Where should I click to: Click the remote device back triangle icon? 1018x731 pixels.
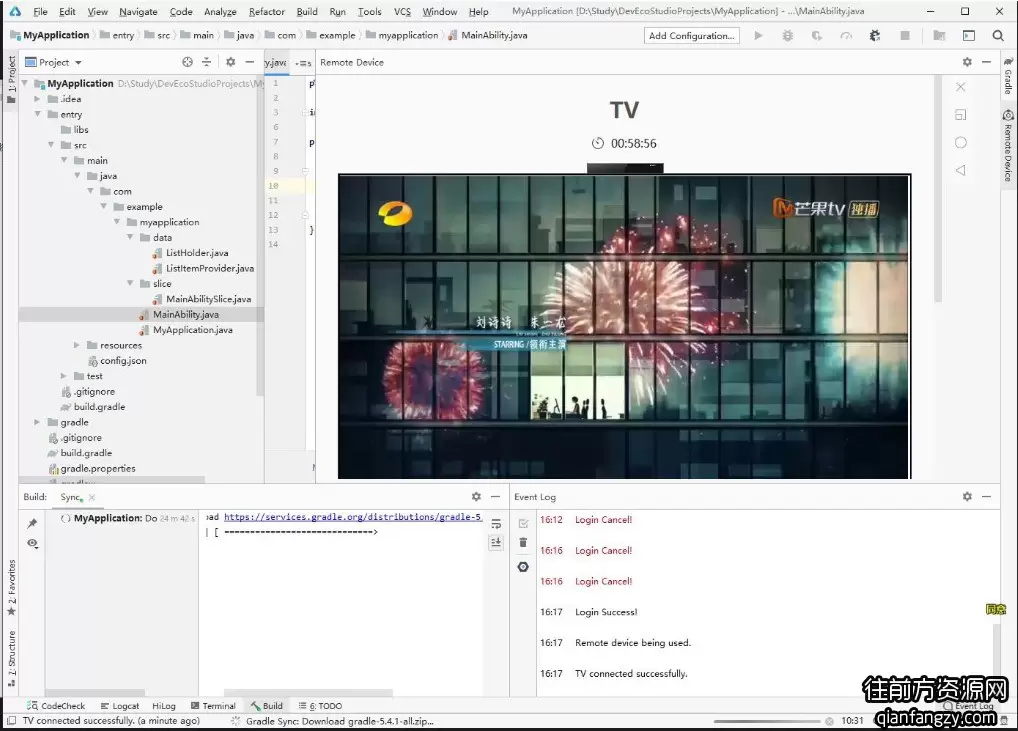point(961,170)
